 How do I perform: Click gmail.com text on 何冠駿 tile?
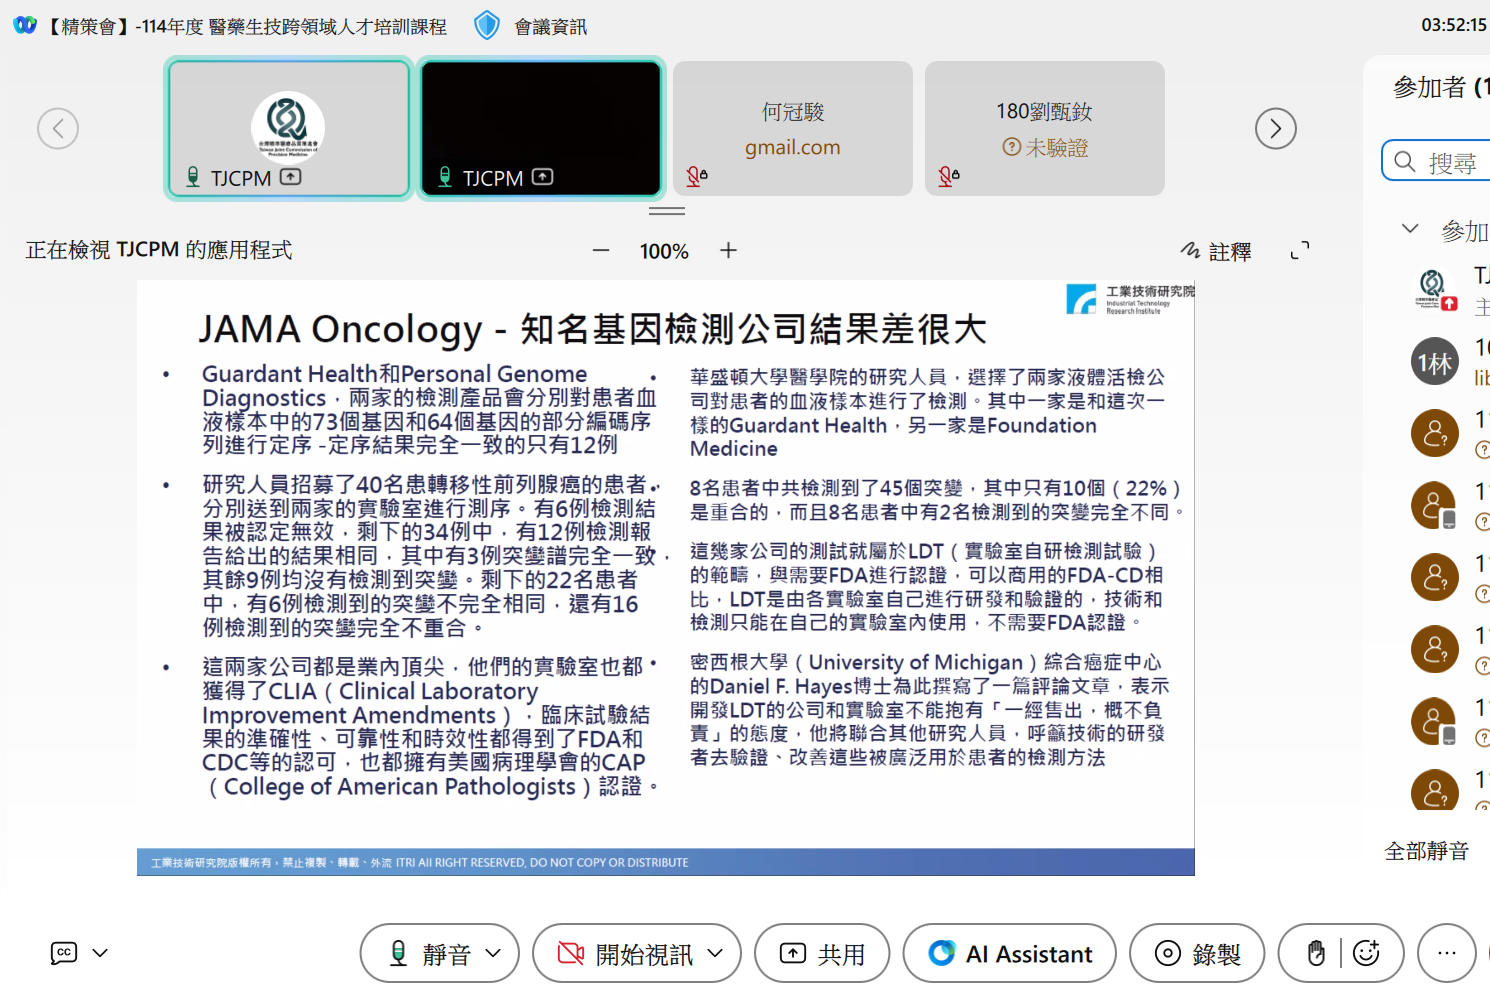pos(793,148)
